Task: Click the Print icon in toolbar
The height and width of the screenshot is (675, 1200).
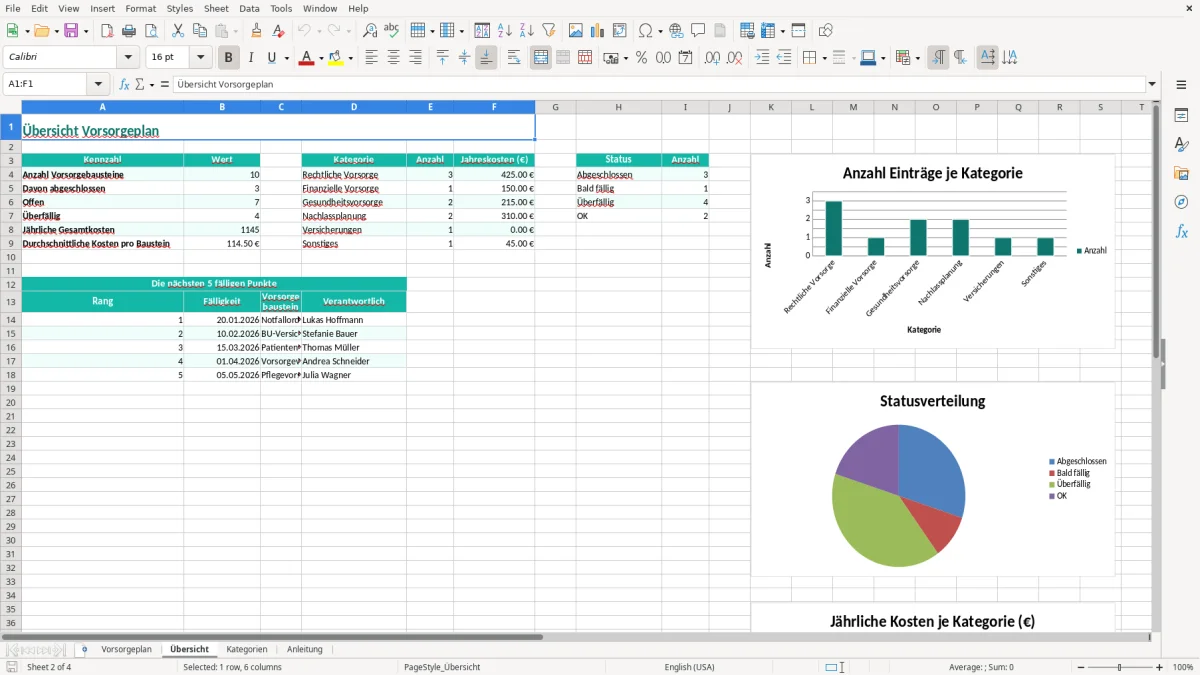Action: (129, 31)
